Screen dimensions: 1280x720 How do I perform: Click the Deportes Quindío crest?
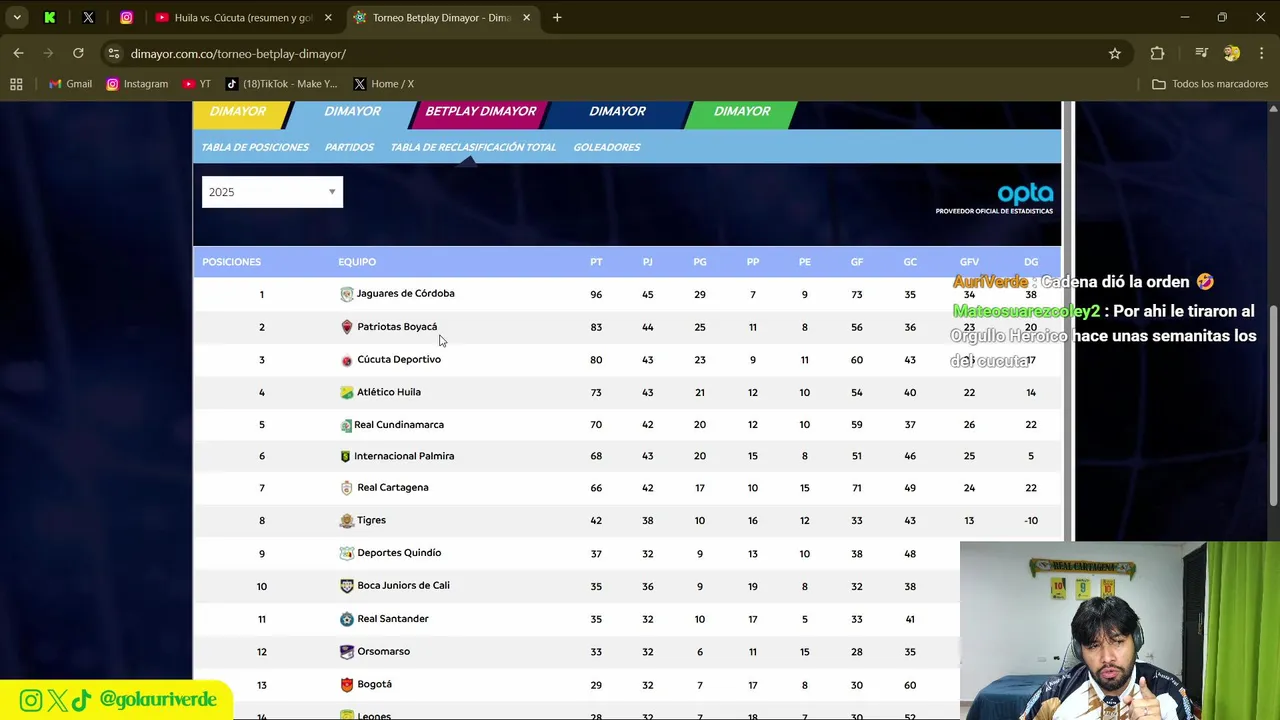pyautogui.click(x=346, y=553)
